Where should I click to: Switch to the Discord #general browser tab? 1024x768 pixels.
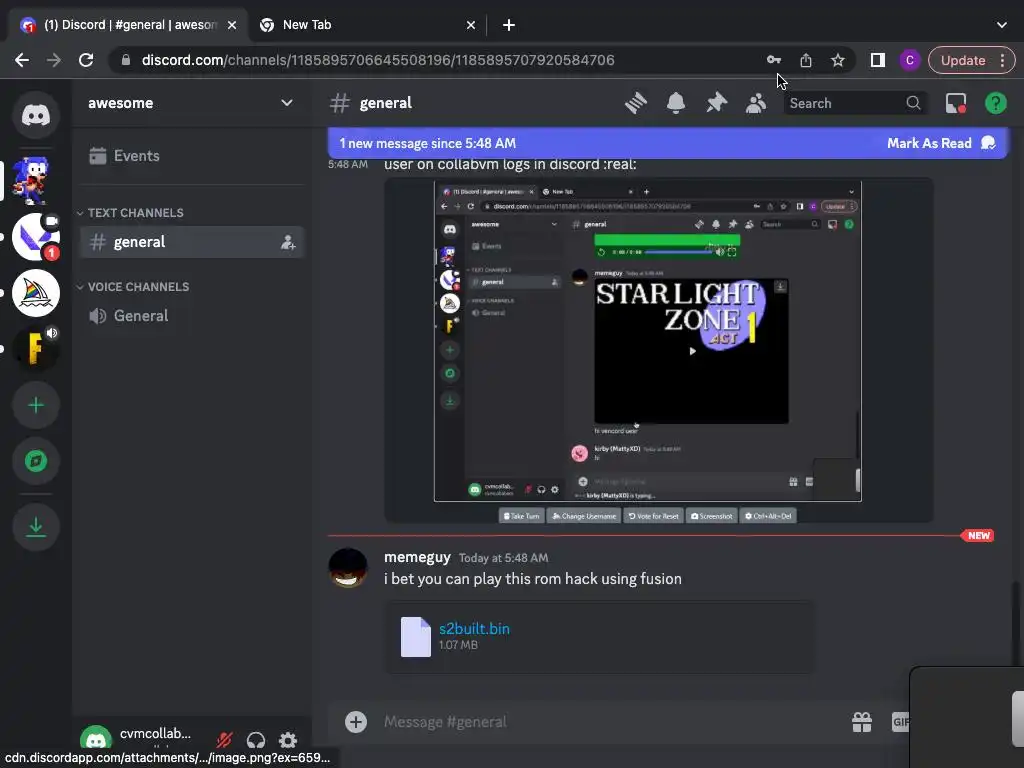(129, 25)
